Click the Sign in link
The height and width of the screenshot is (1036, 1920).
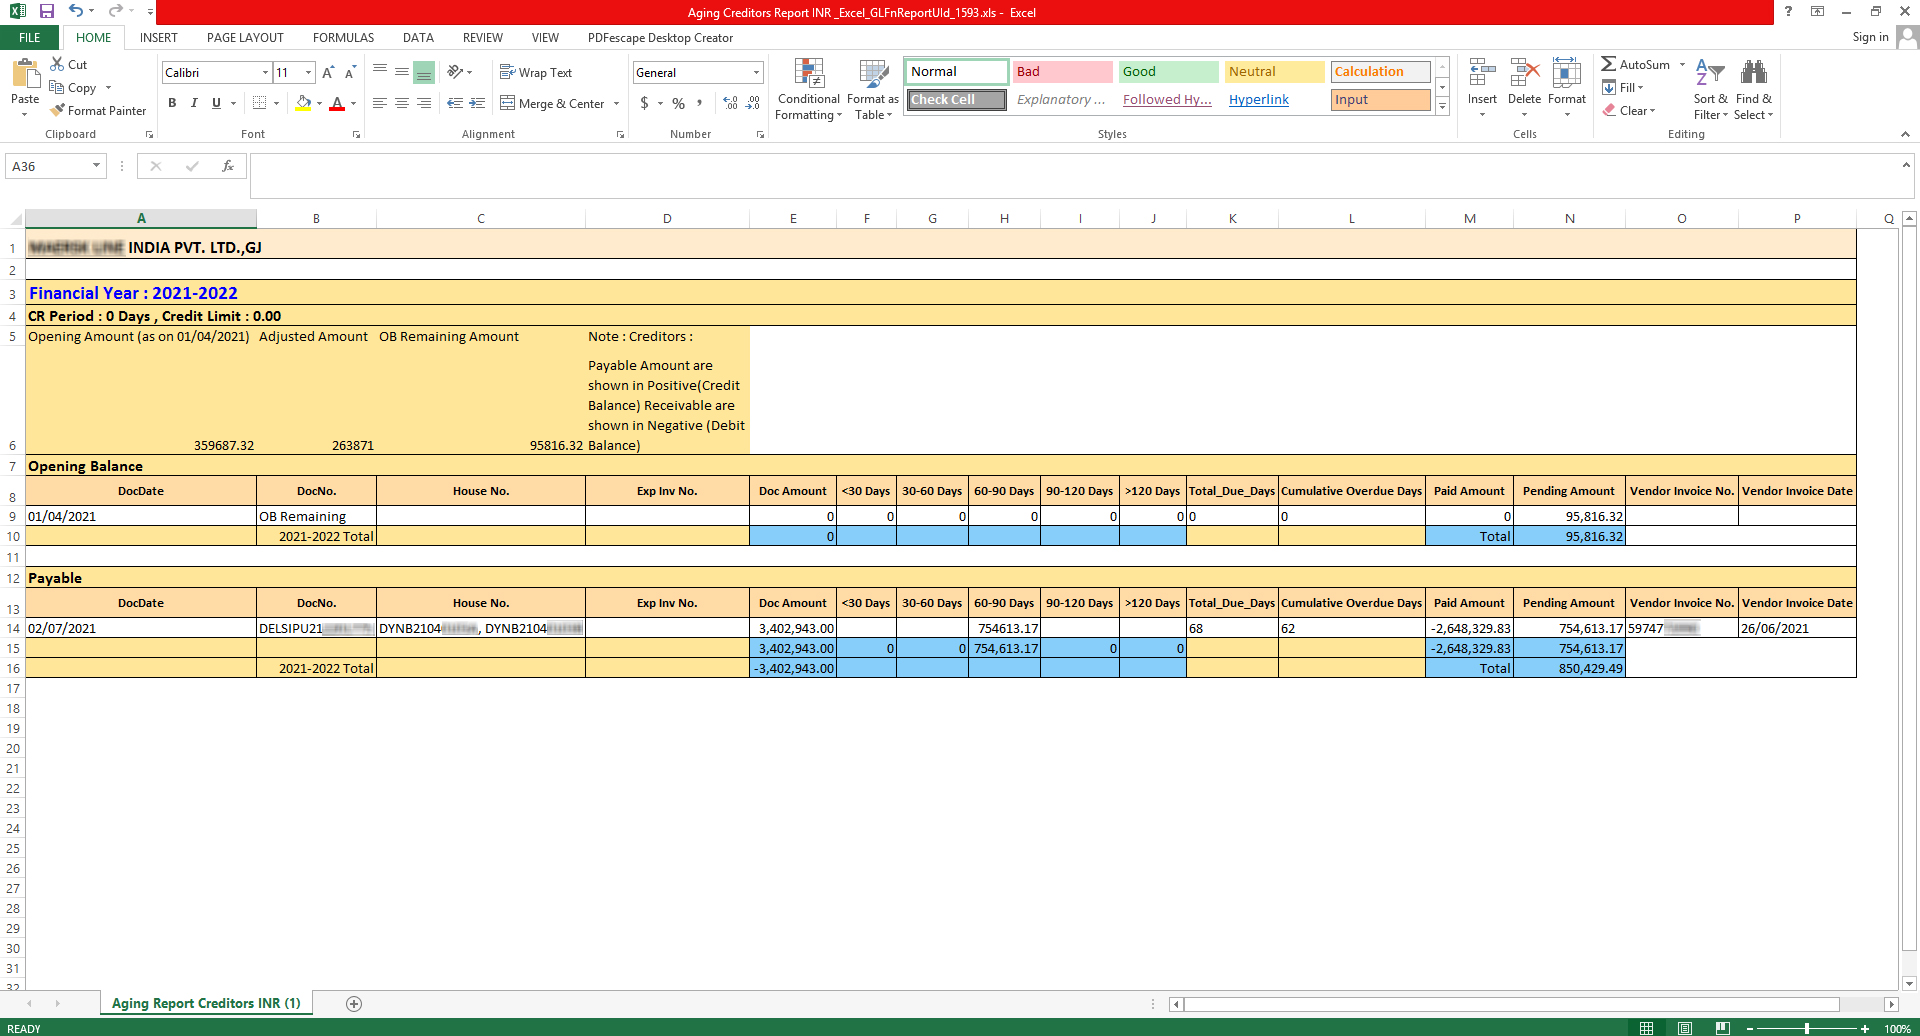click(1869, 38)
